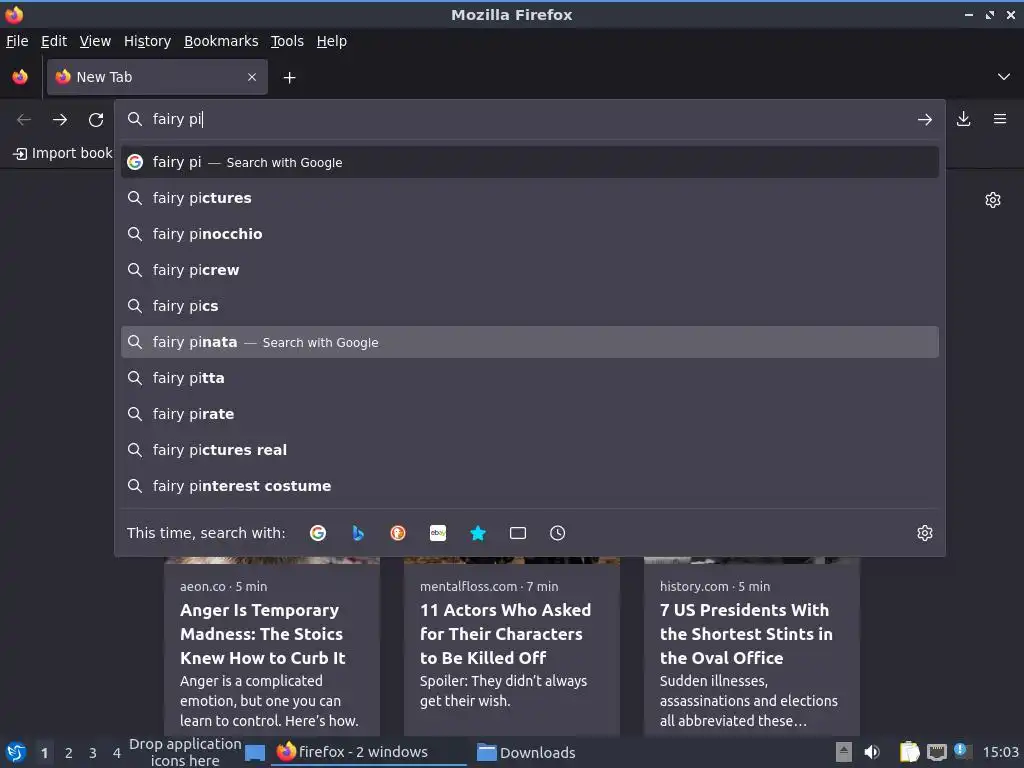Click in the address bar text field

click(529, 120)
